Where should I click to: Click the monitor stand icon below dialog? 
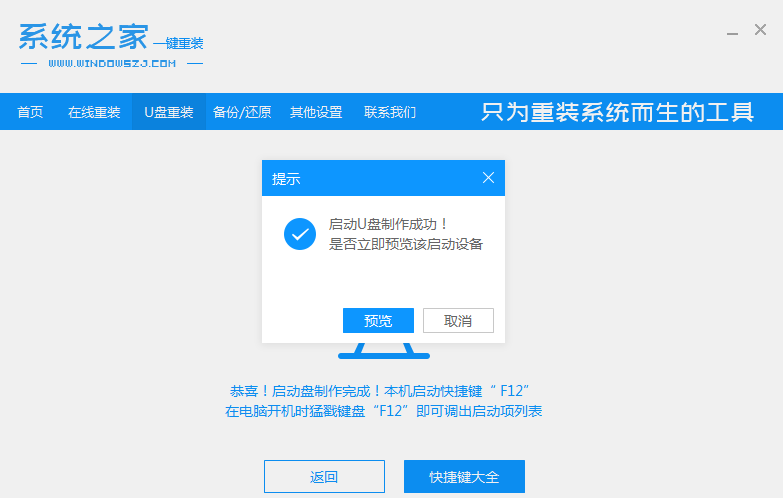pos(383,351)
